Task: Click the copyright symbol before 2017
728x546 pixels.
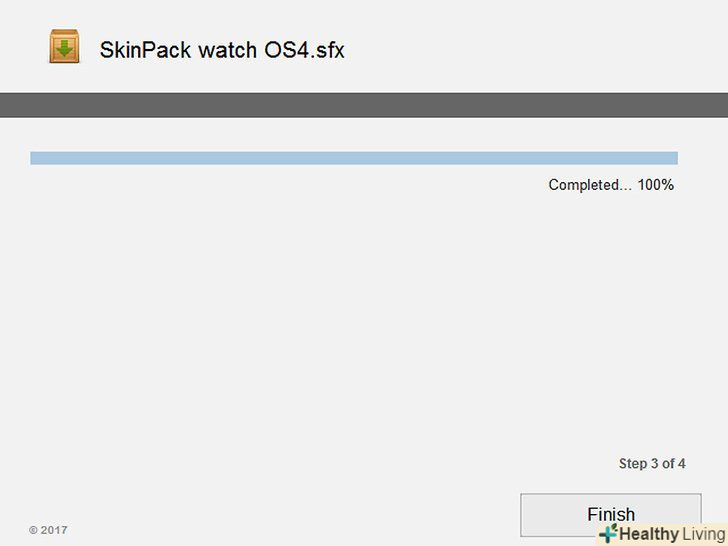Action: (x=33, y=530)
